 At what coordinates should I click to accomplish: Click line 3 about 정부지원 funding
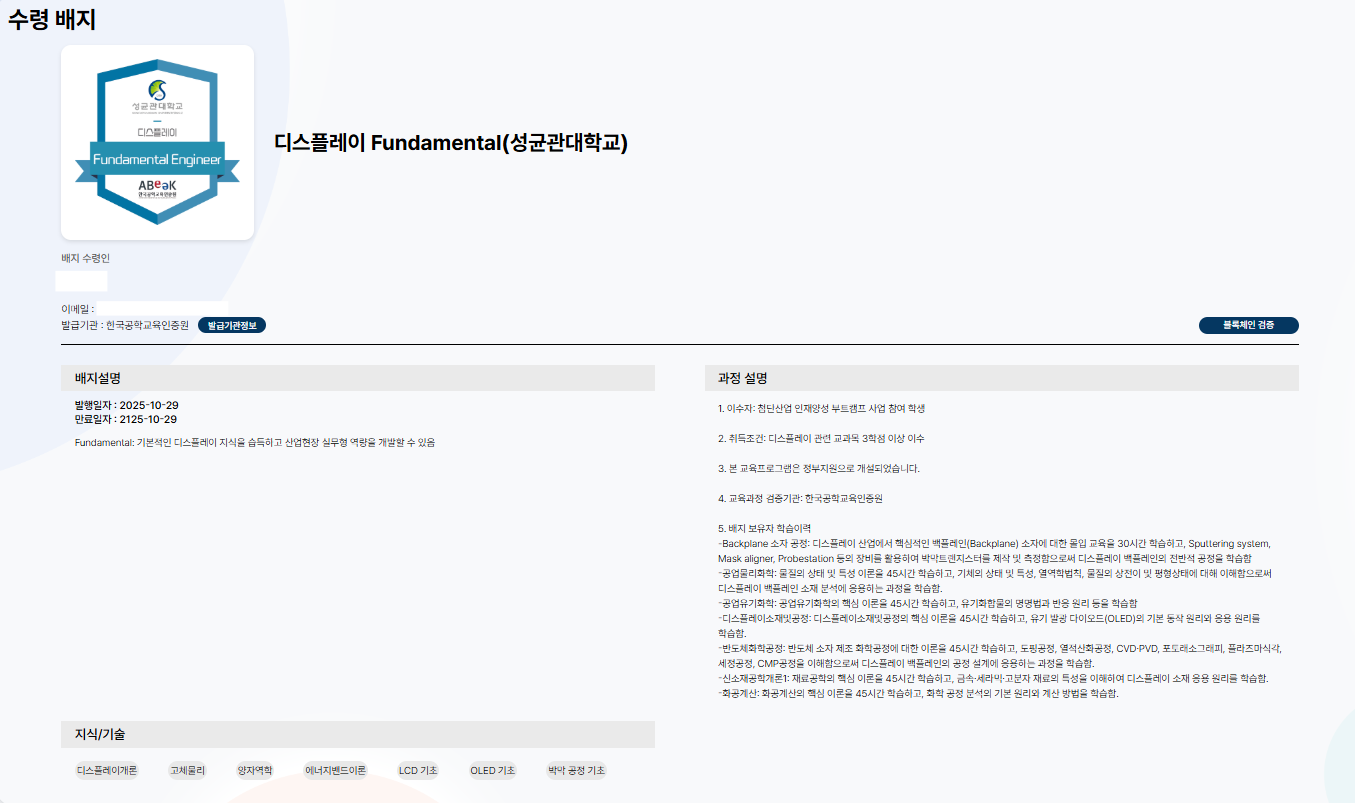pyautogui.click(x=818, y=468)
